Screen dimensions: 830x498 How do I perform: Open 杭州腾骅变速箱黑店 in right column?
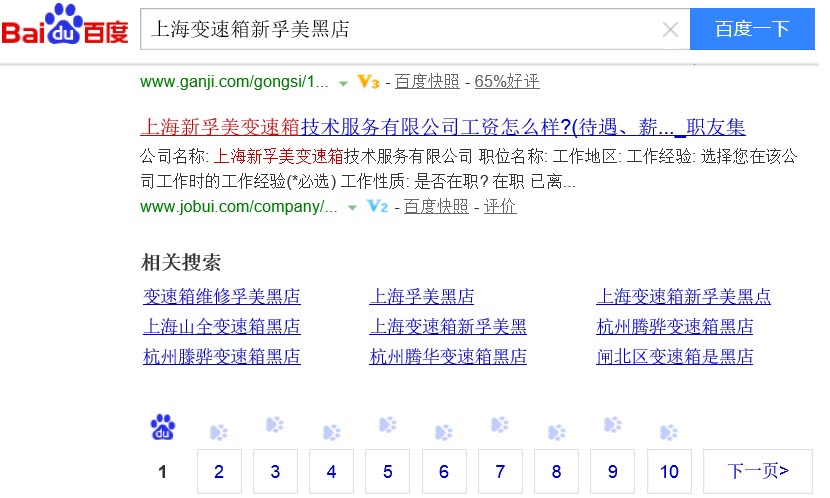tap(675, 327)
